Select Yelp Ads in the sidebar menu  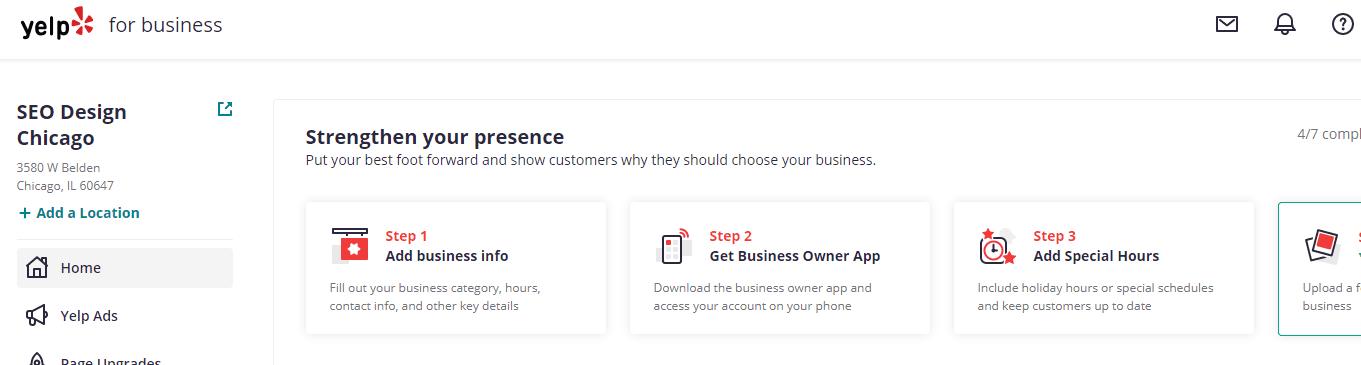pyautogui.click(x=125, y=316)
